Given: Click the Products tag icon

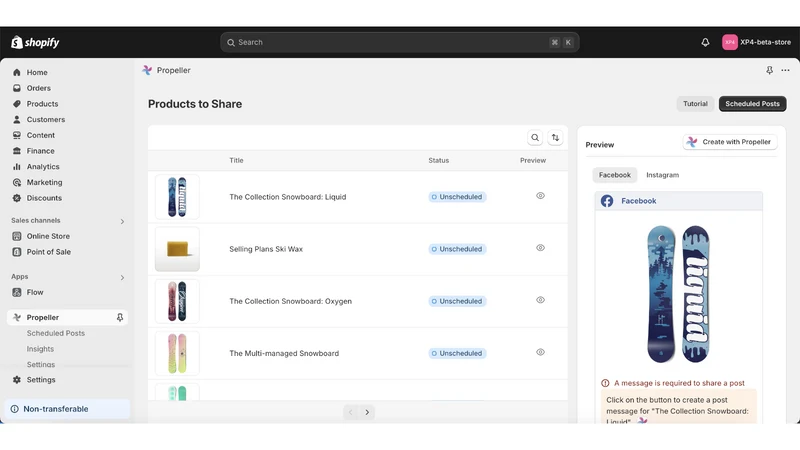Looking at the screenshot, I should [17, 104].
